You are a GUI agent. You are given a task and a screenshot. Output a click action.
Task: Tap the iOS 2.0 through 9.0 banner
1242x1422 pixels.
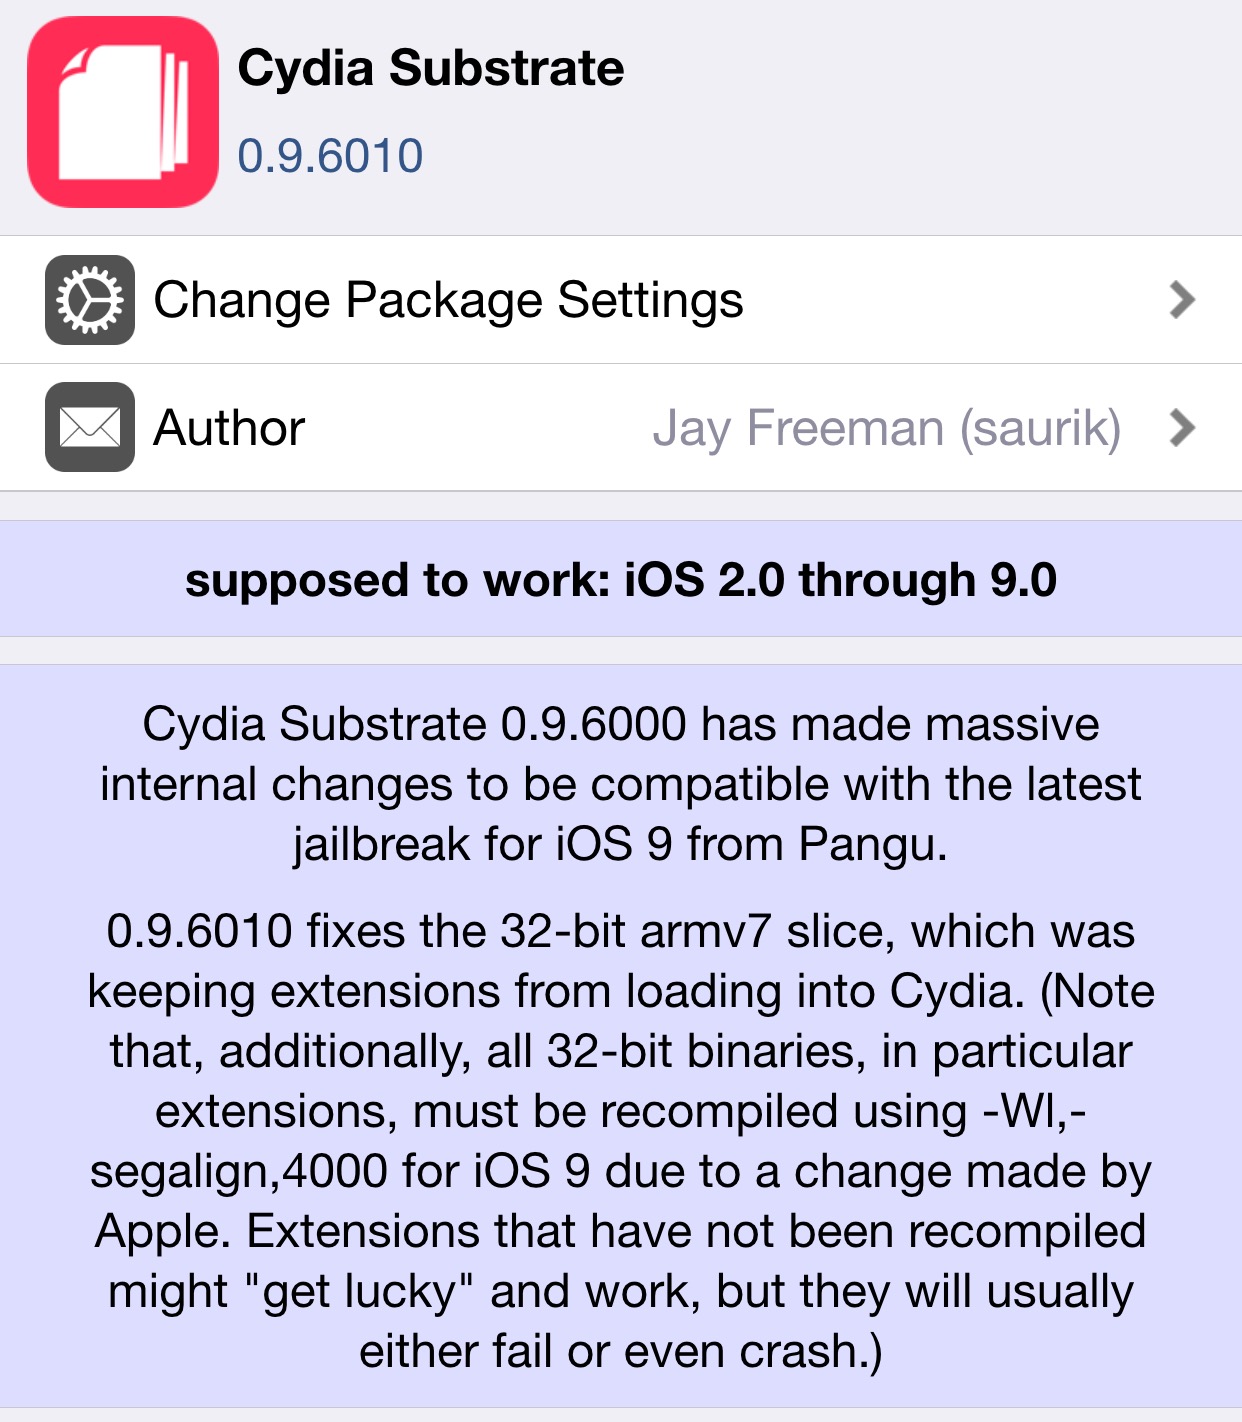click(621, 579)
